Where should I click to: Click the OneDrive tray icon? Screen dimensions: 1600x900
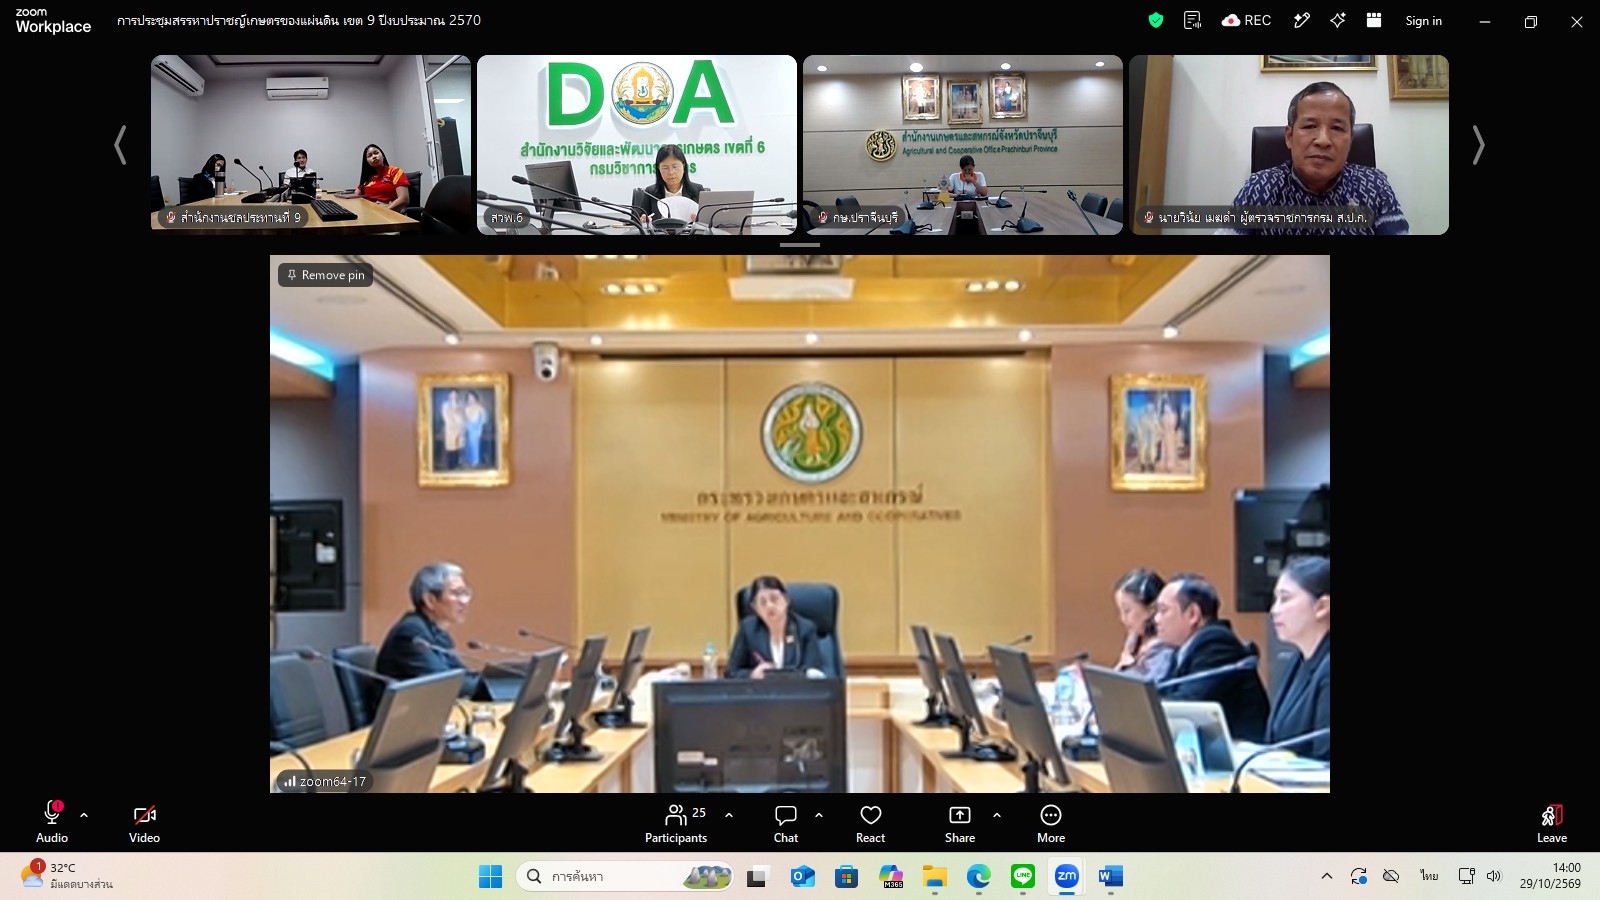tap(1391, 876)
